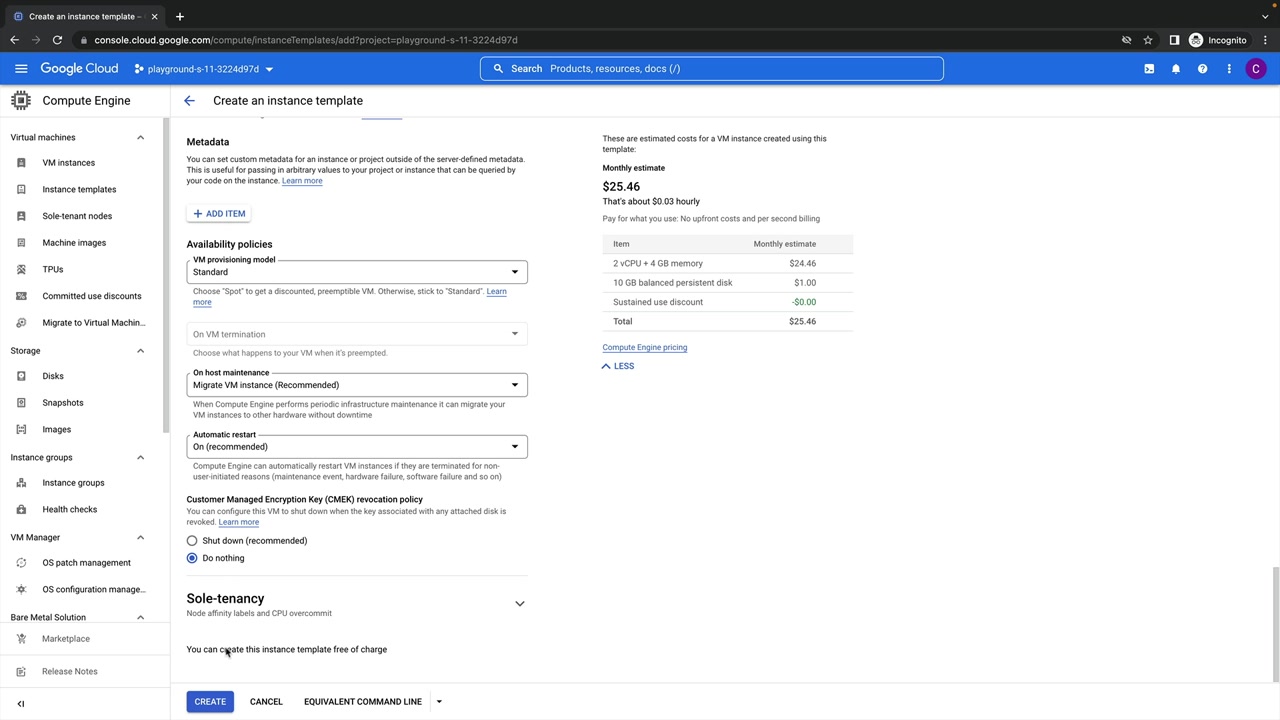1280x720 pixels.
Task: Click the purple account avatar icon
Action: (x=1256, y=69)
